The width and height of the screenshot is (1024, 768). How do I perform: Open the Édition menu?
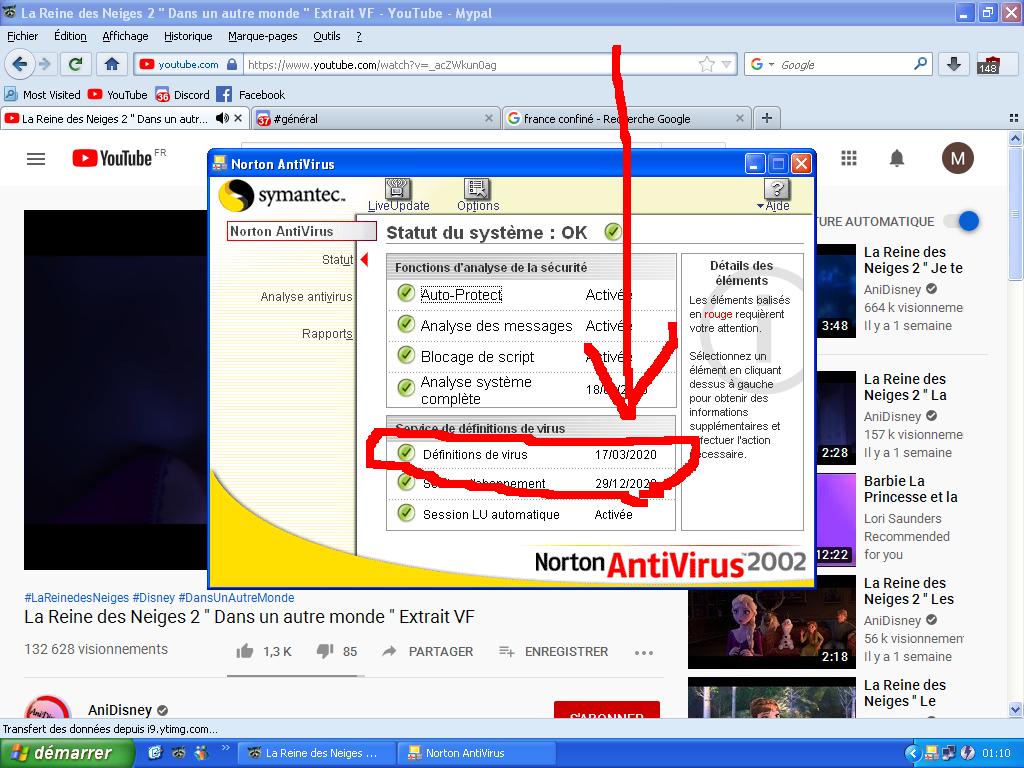point(70,37)
